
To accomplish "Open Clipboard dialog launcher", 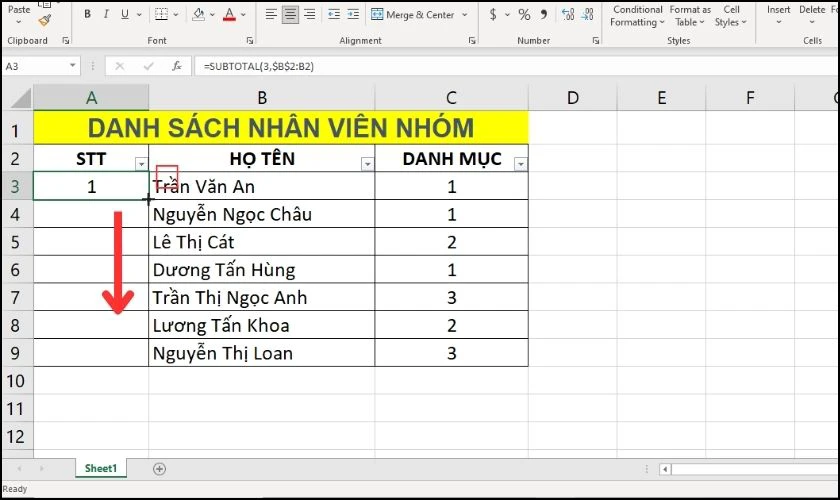I will coord(66,41).
